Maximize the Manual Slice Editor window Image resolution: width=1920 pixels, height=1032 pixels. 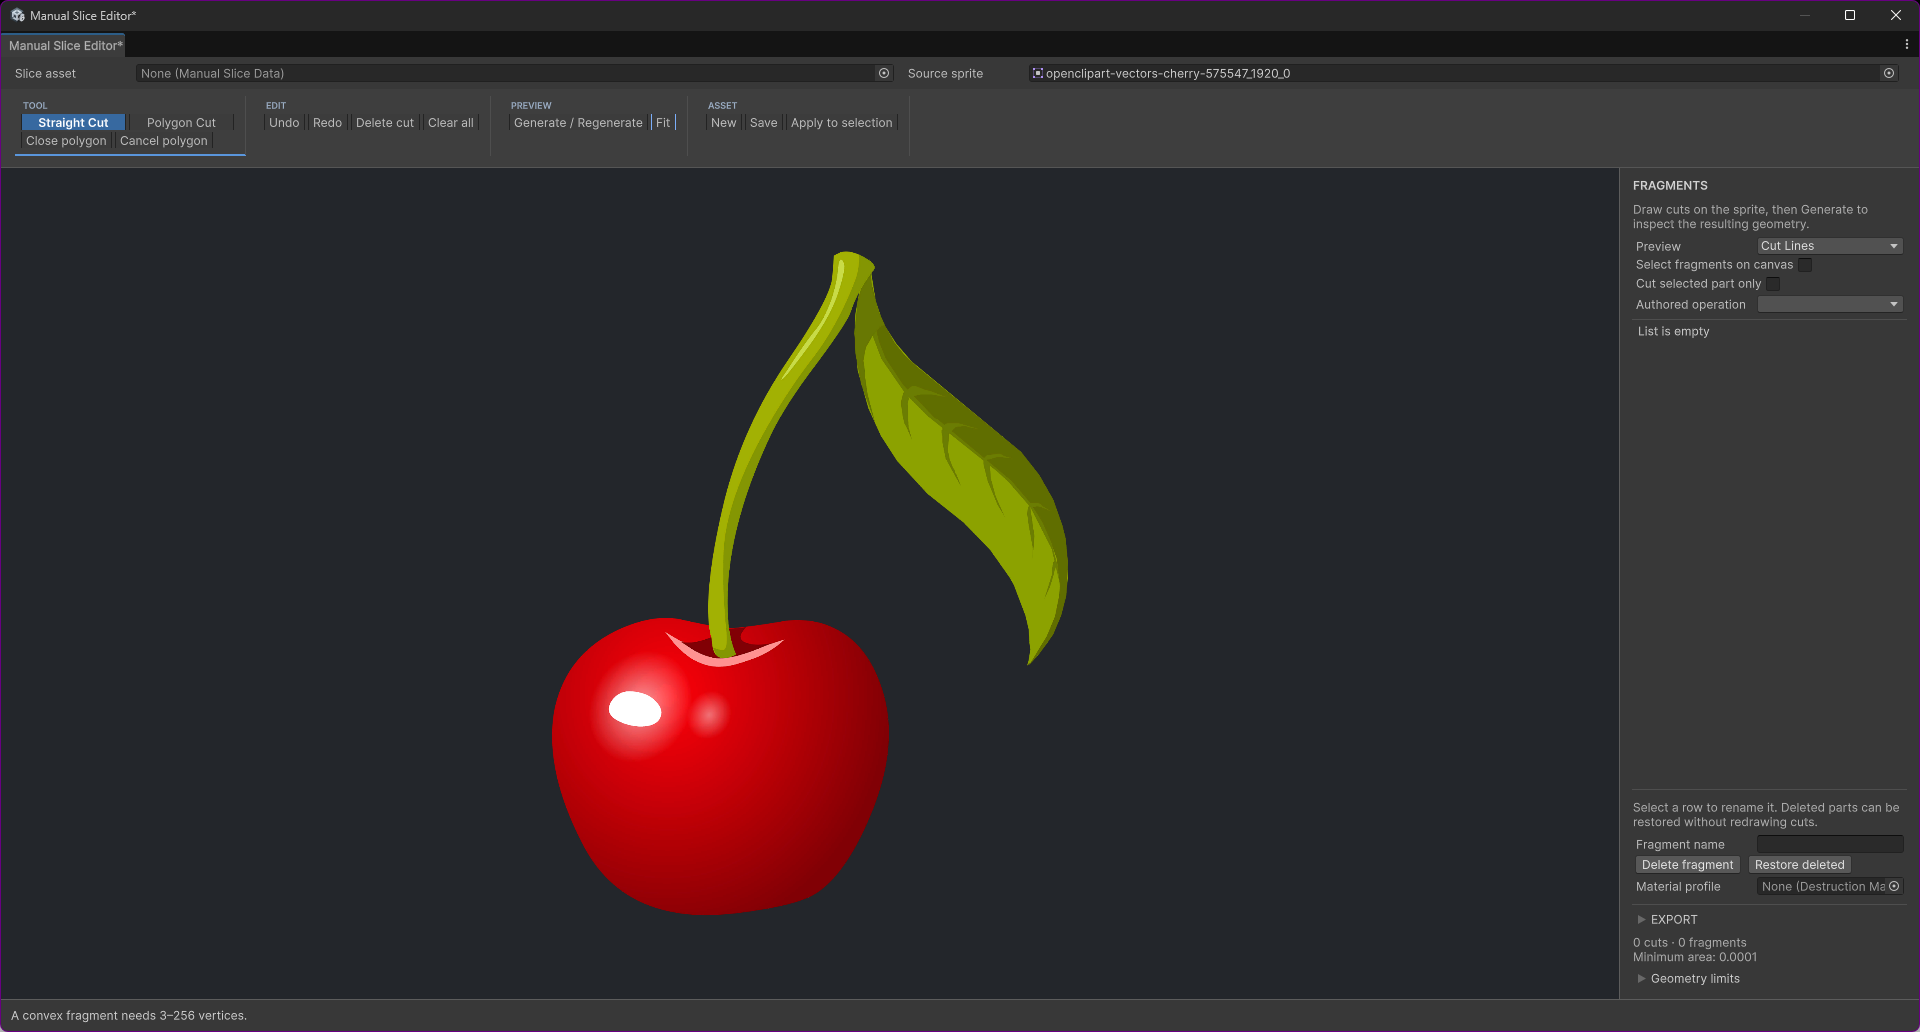[x=1850, y=15]
